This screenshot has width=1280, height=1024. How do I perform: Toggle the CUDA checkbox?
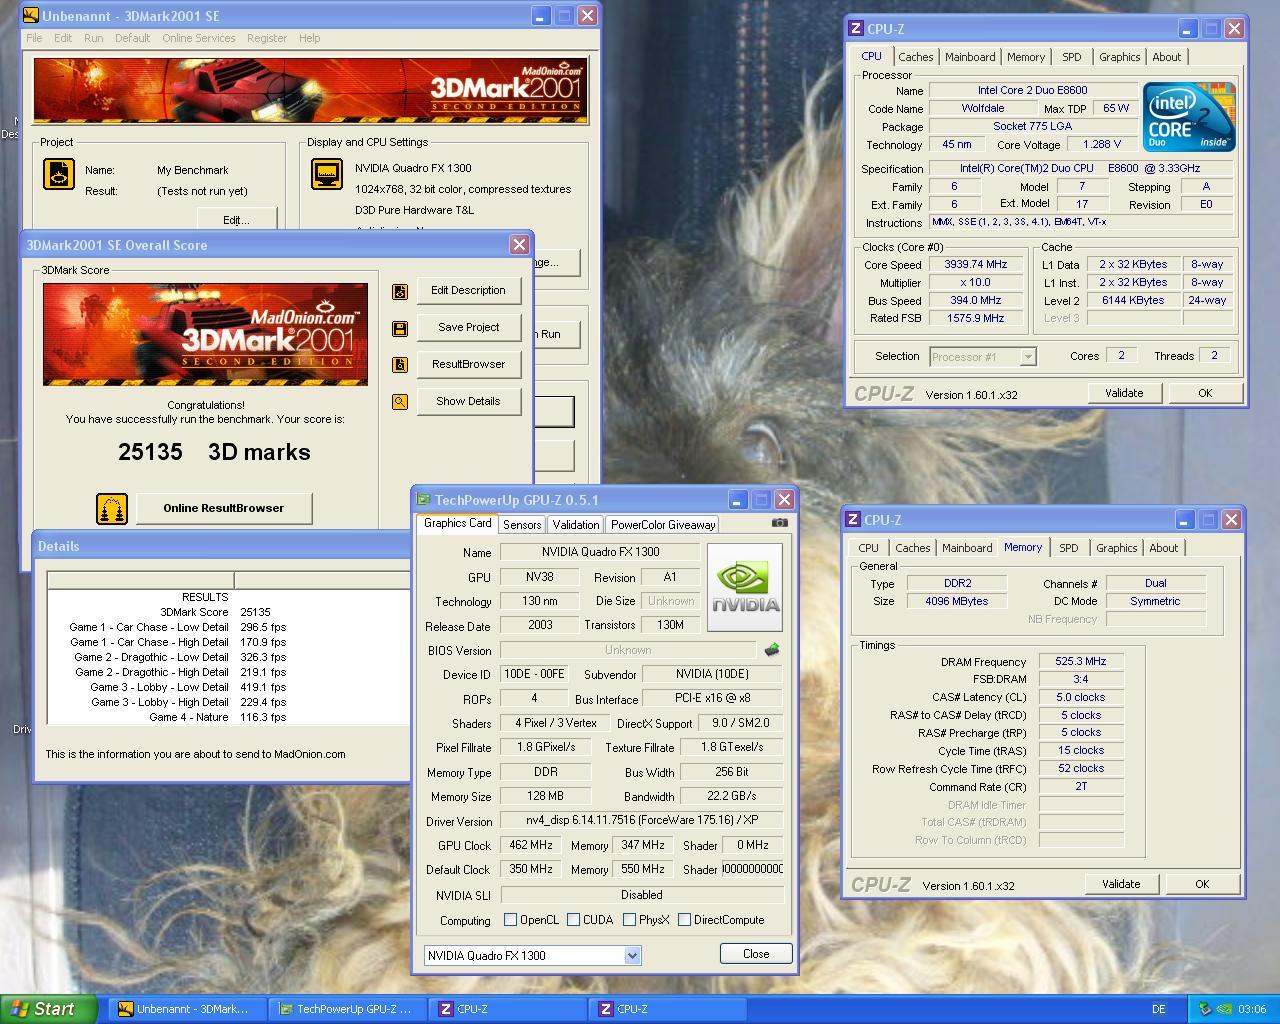(573, 920)
